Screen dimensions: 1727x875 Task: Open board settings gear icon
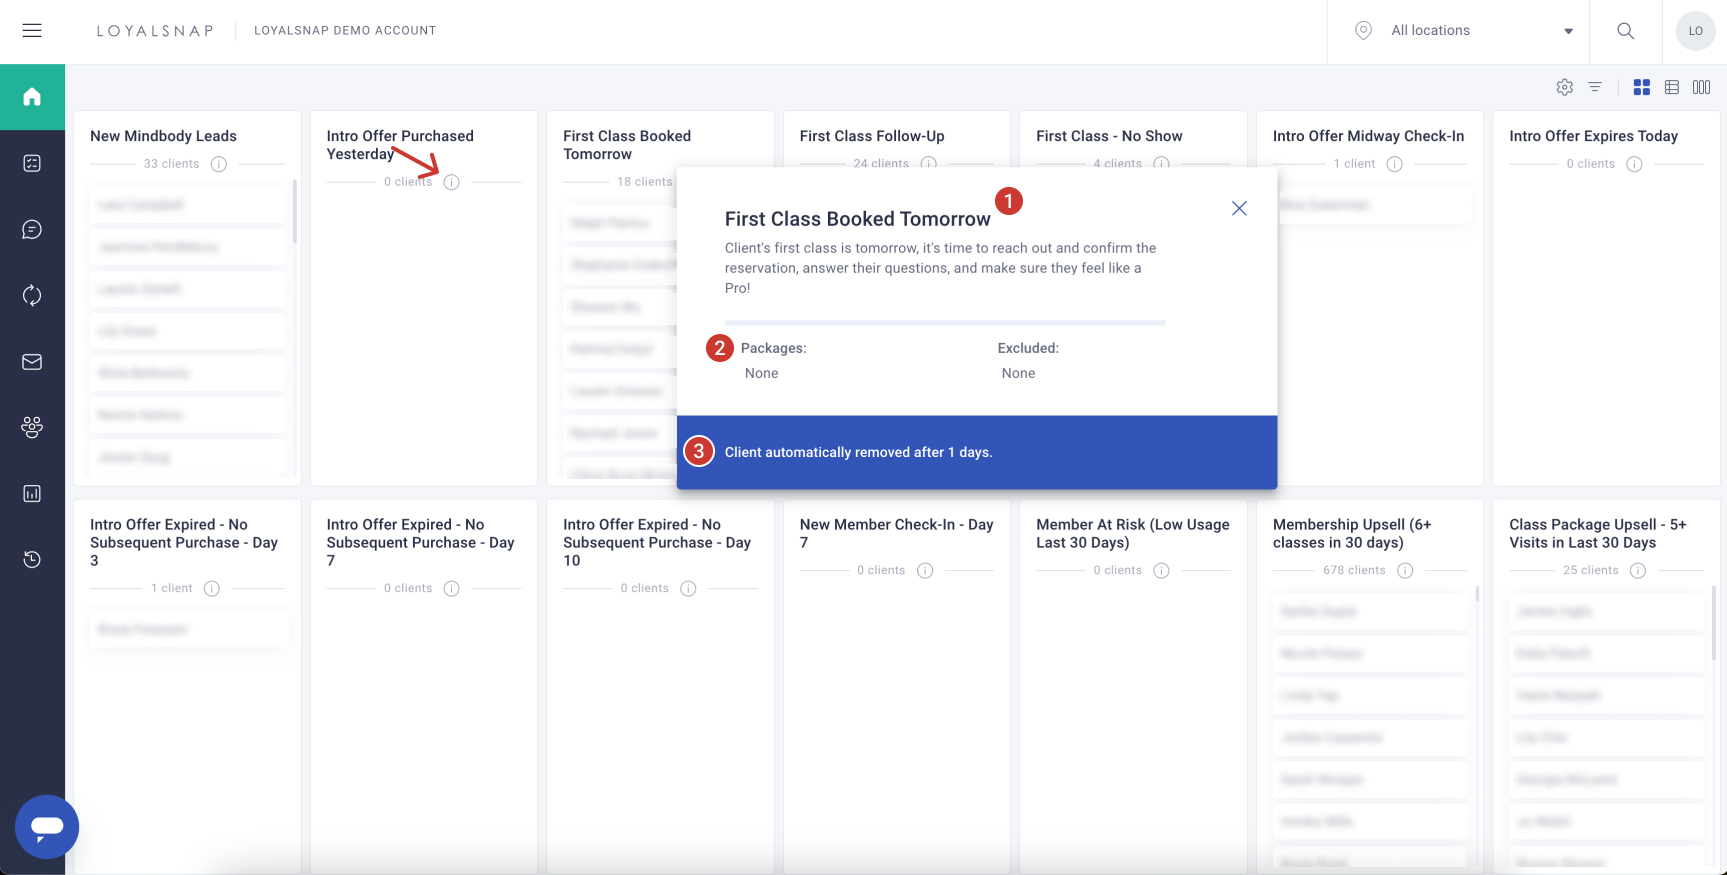(x=1565, y=88)
